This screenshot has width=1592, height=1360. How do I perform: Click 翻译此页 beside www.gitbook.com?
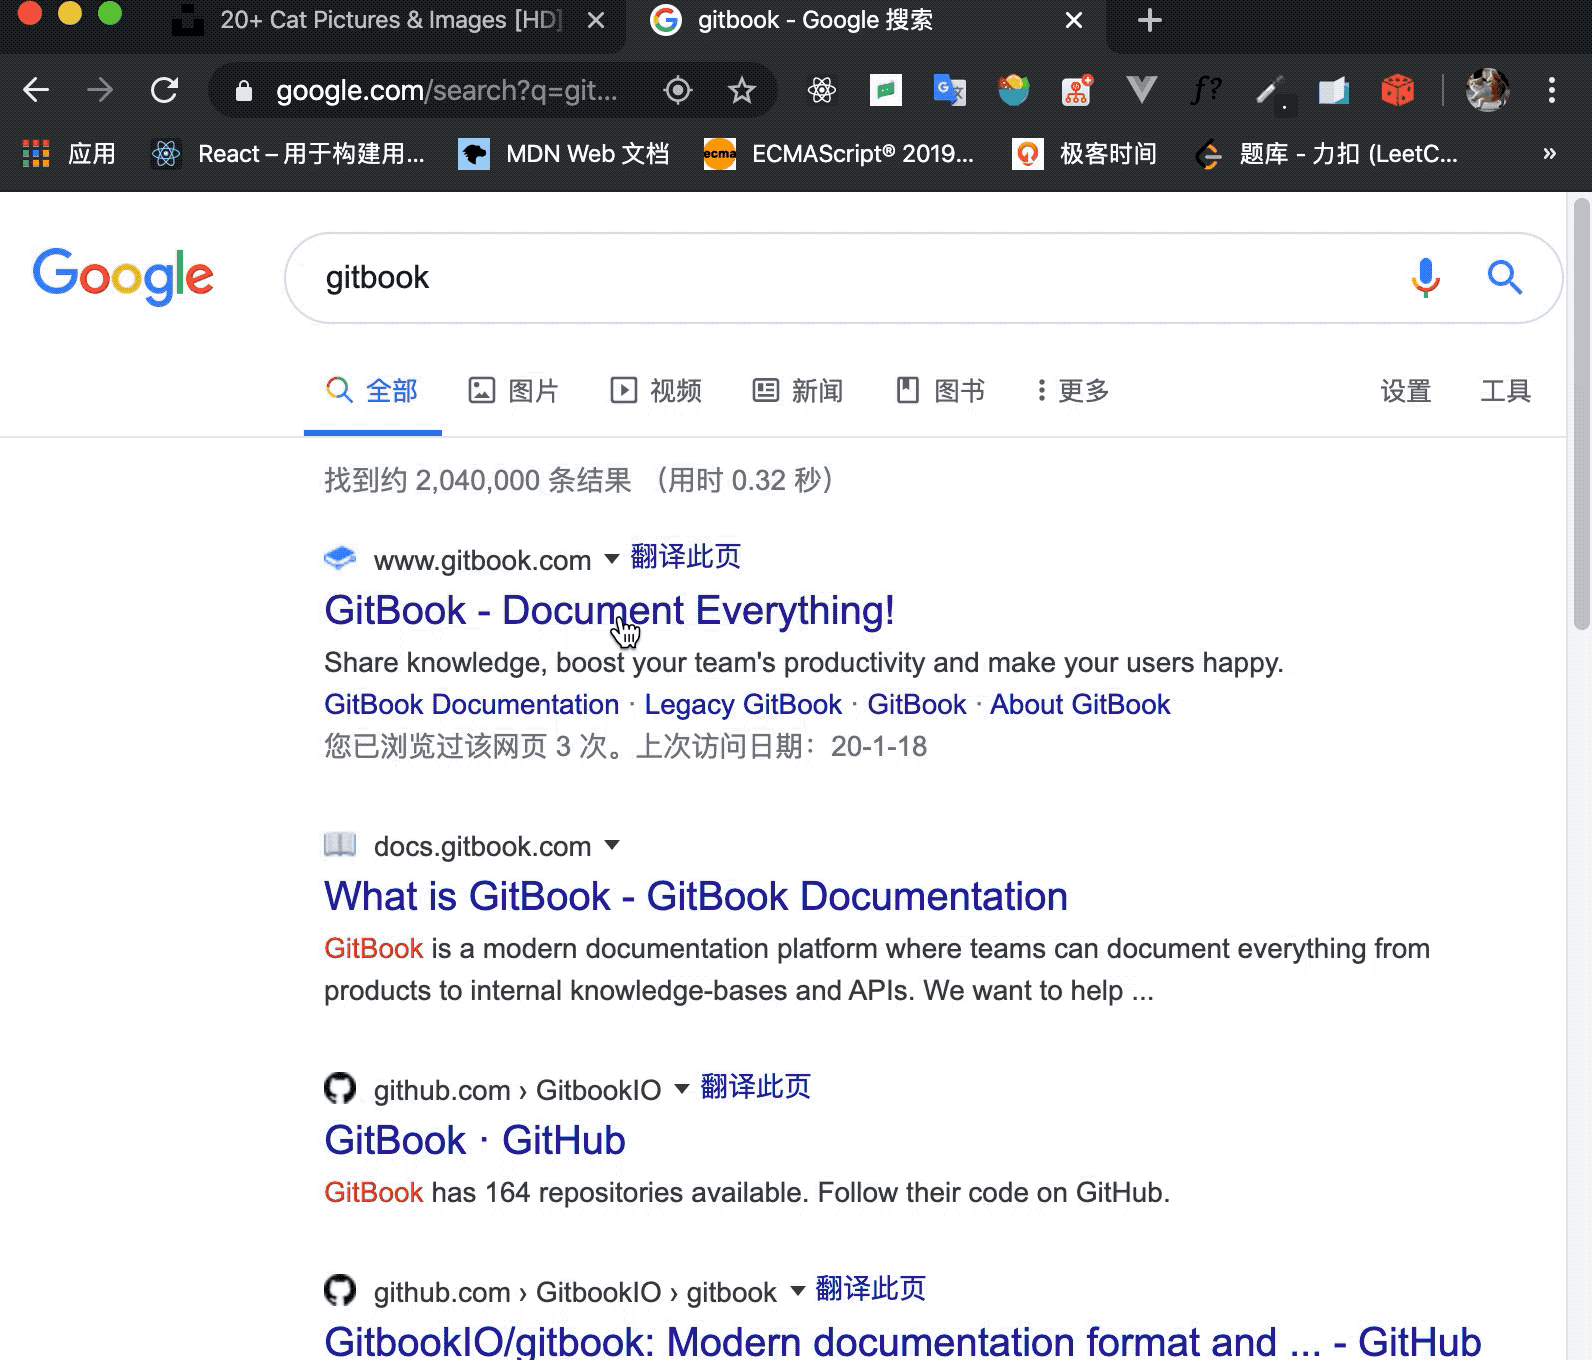686,557
